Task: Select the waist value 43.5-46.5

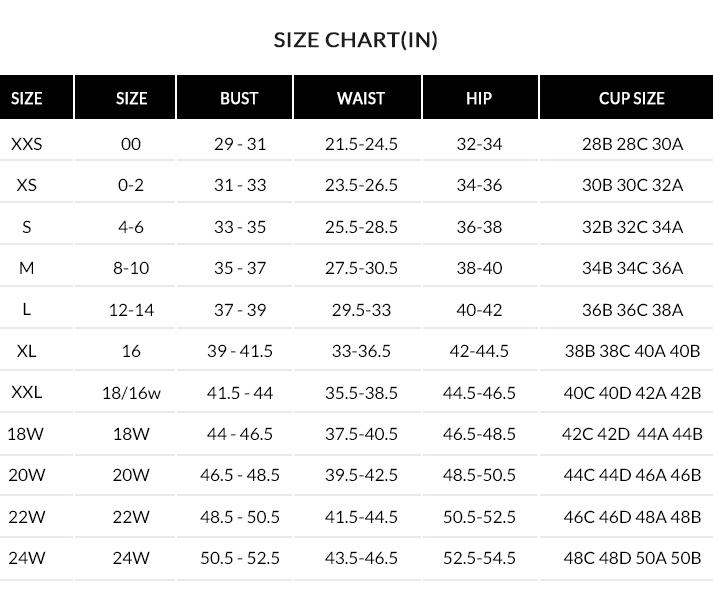Action: pyautogui.click(x=361, y=558)
